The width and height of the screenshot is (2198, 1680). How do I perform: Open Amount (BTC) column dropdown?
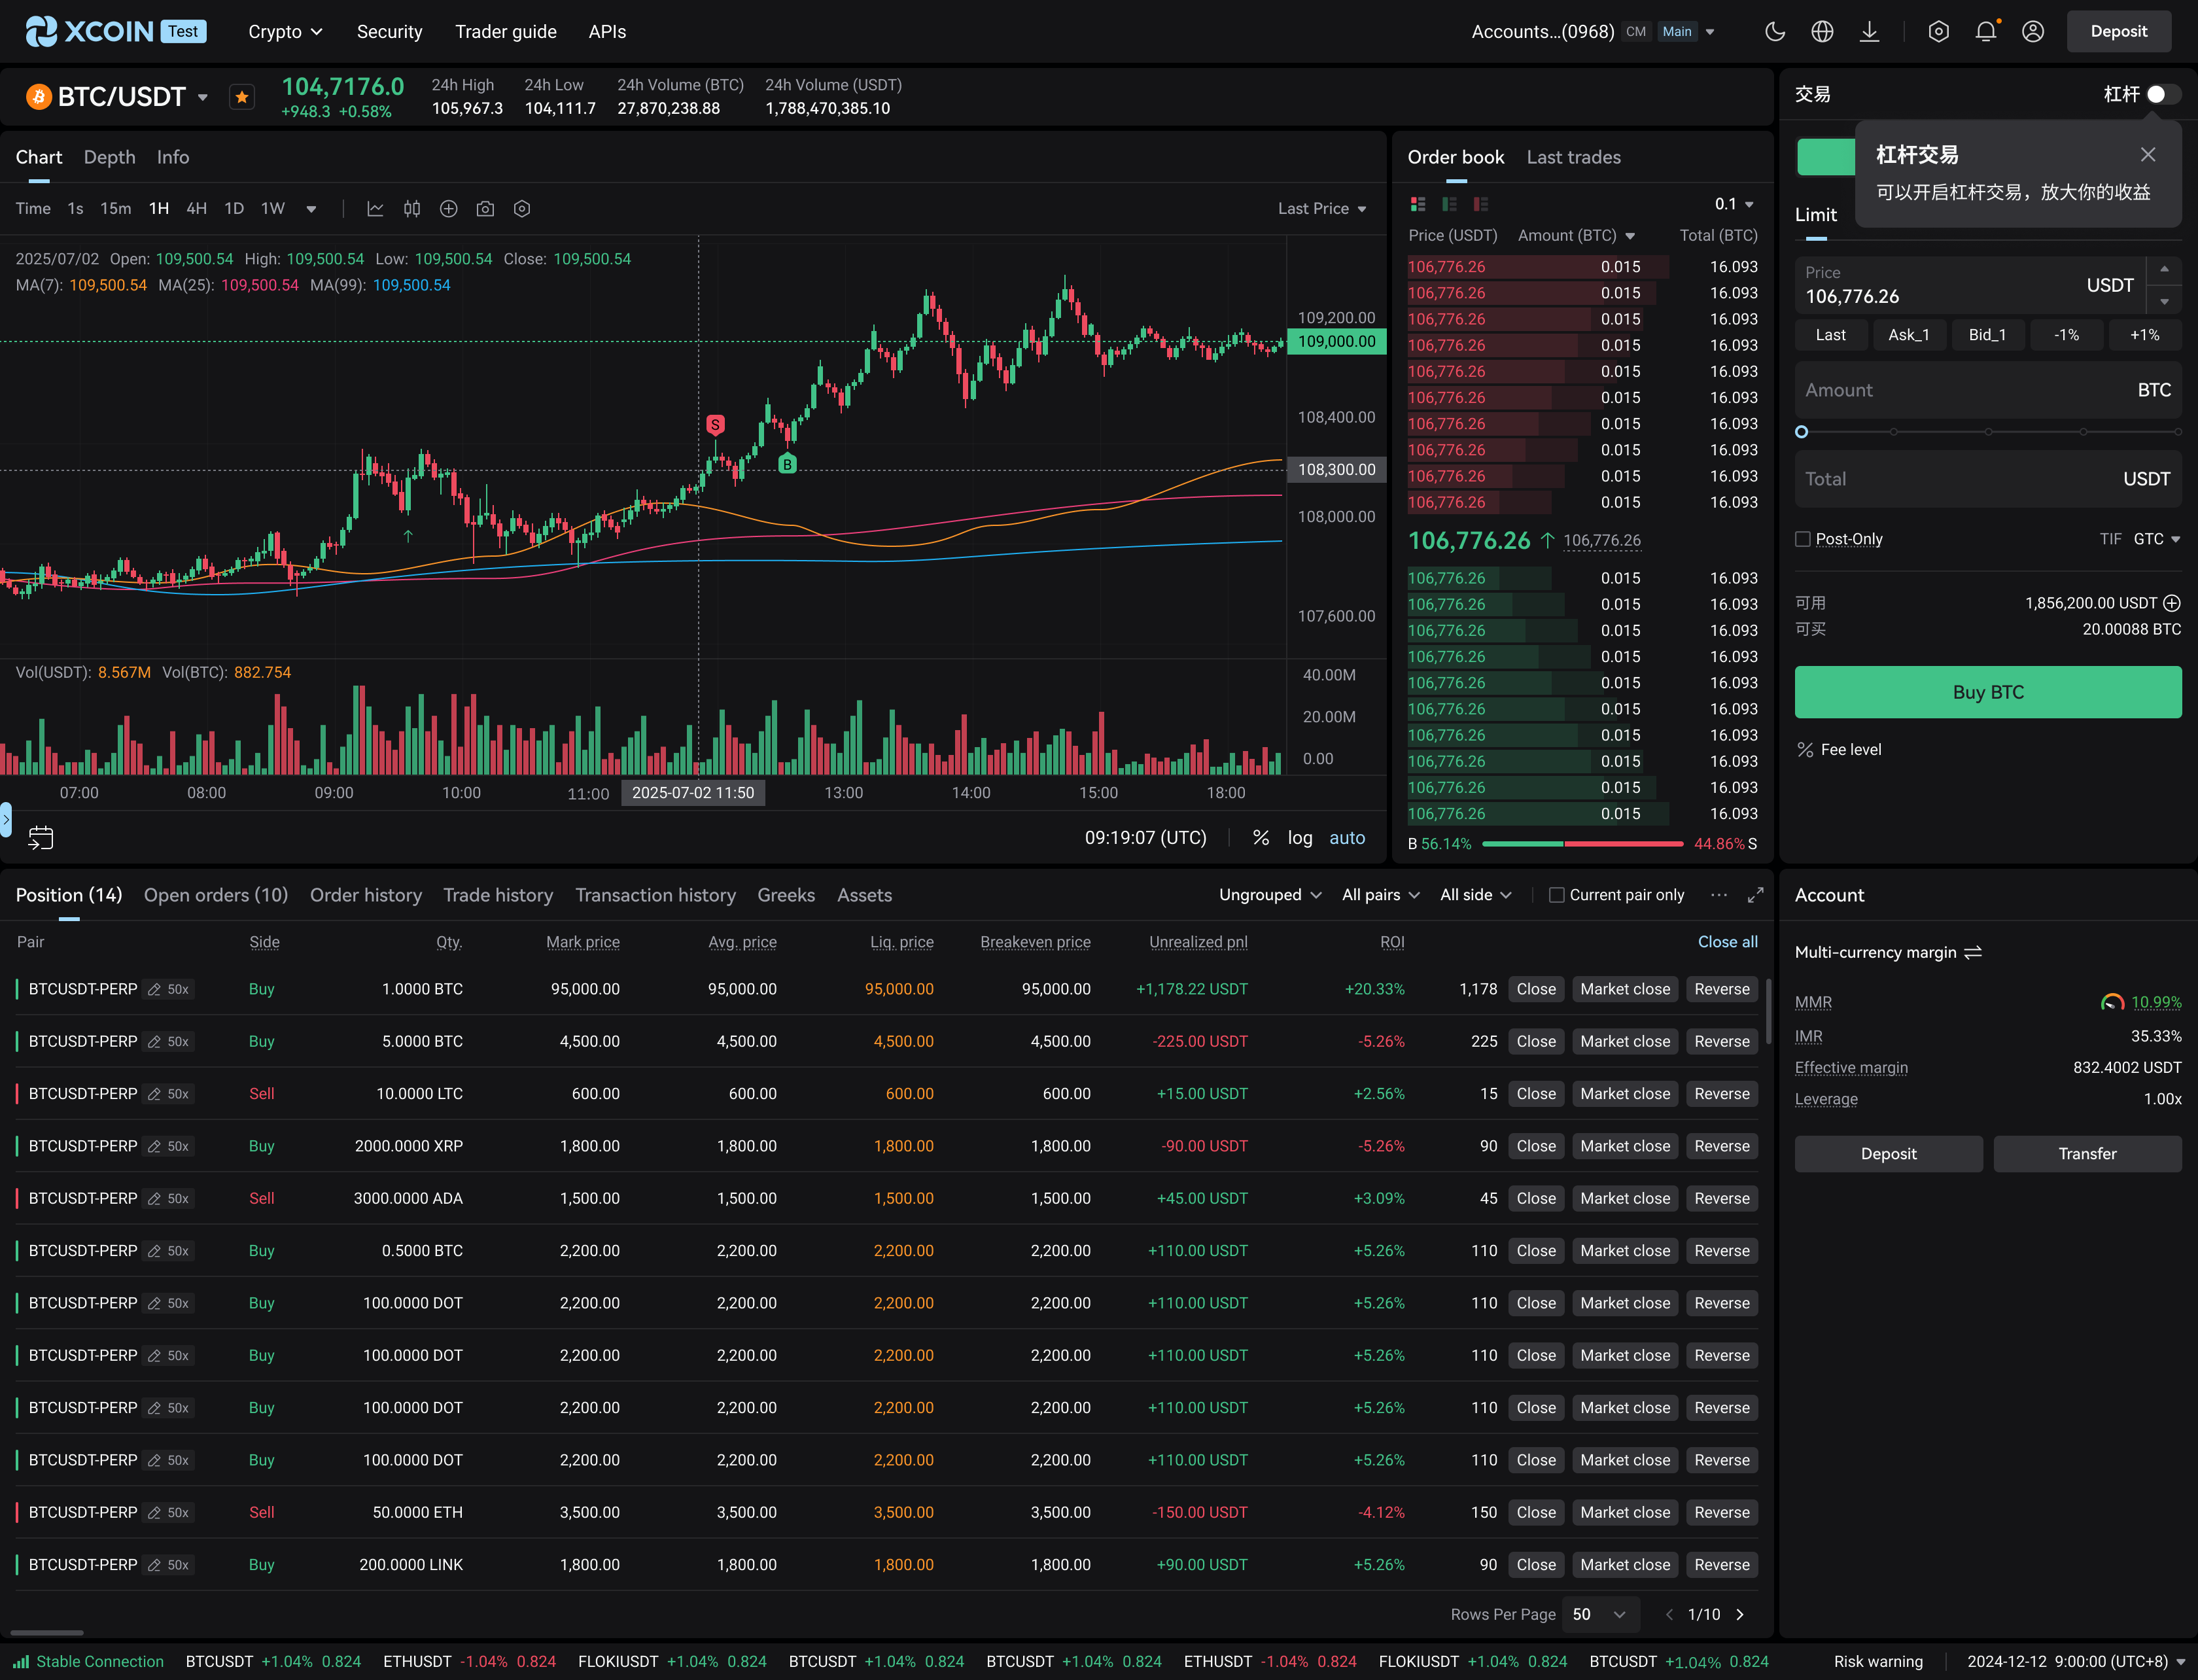(x=1576, y=236)
